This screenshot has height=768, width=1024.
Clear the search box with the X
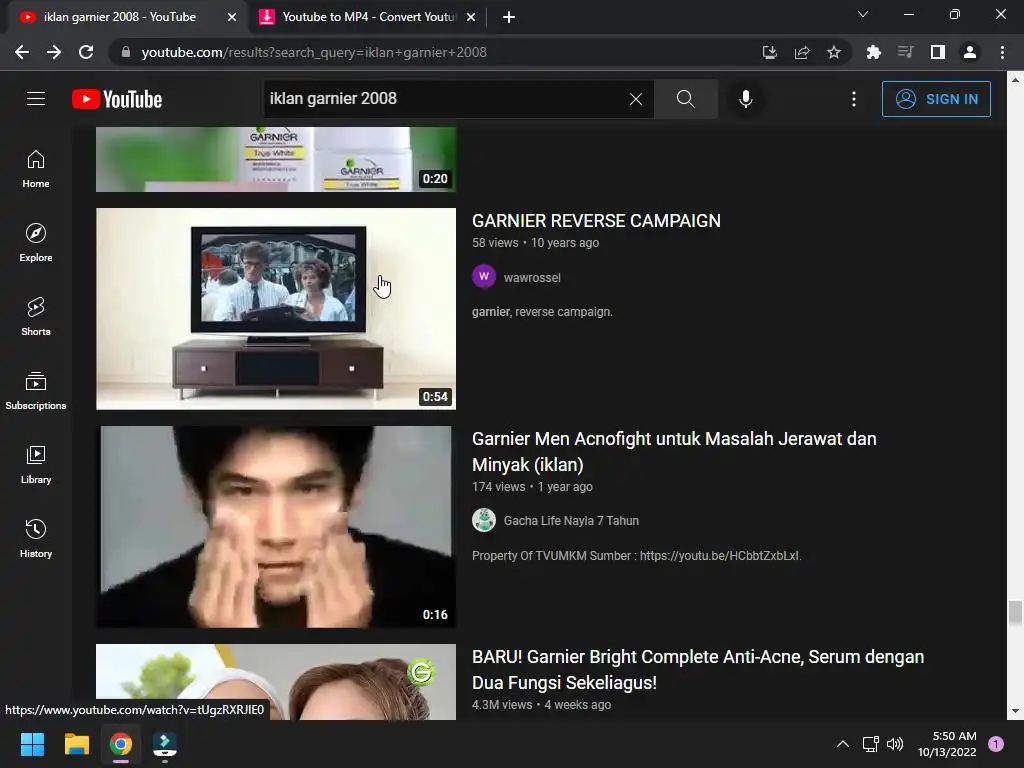pyautogui.click(x=635, y=99)
